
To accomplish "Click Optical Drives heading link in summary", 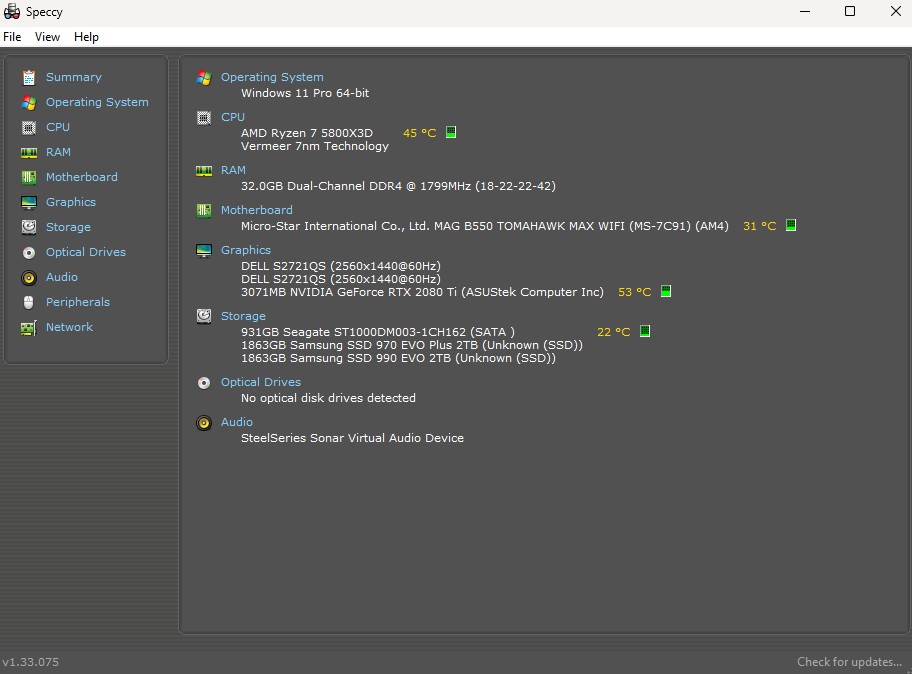I will [x=261, y=383].
